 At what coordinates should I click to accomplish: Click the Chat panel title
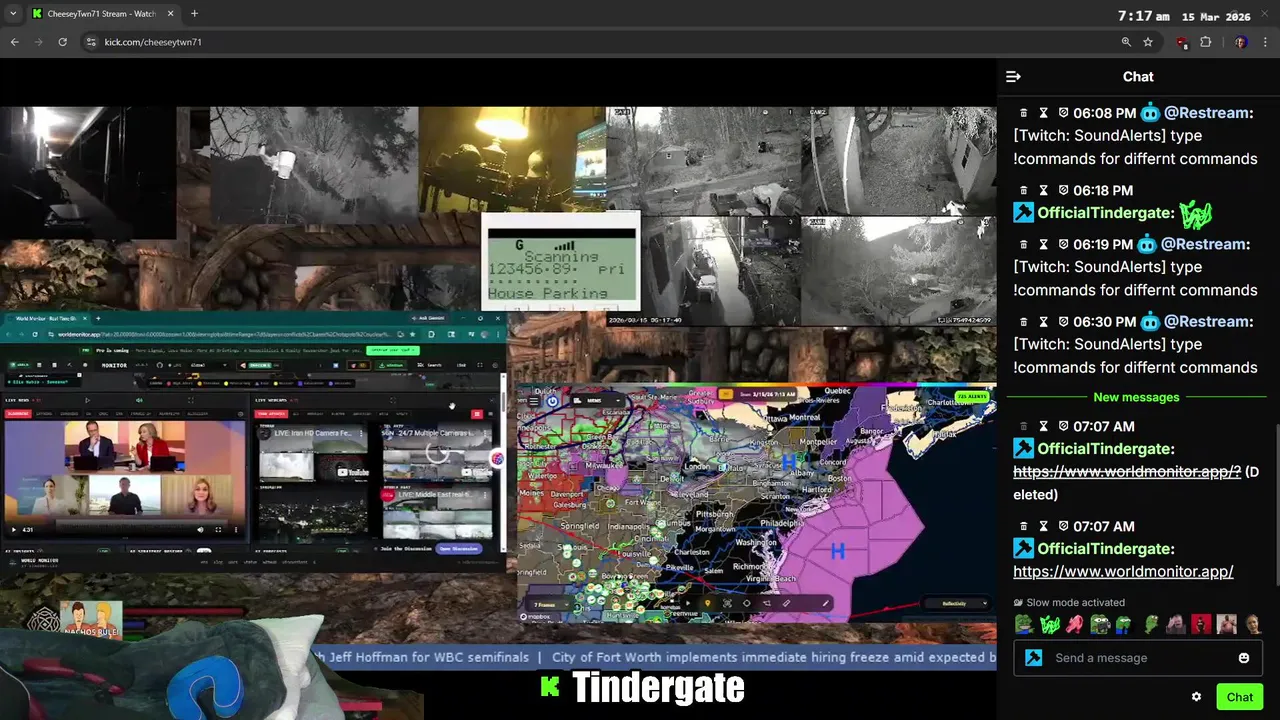(x=1138, y=77)
